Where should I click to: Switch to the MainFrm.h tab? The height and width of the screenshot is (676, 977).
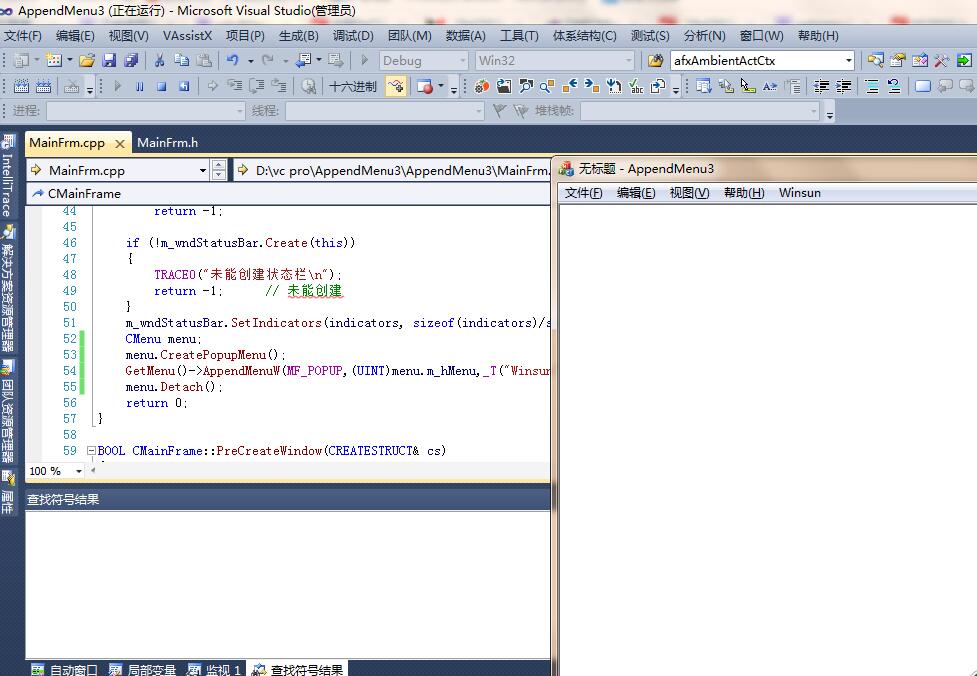click(x=167, y=143)
